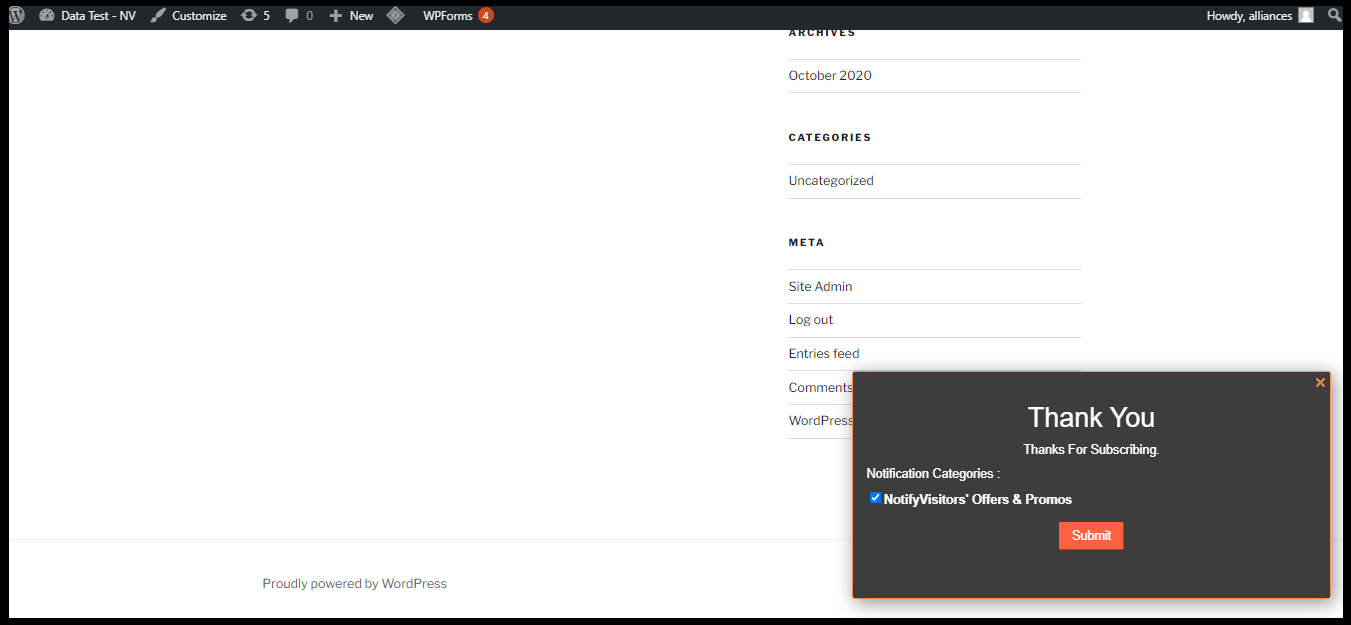Click the Thanks For Subscribing text
The height and width of the screenshot is (625, 1351).
coord(1091,450)
